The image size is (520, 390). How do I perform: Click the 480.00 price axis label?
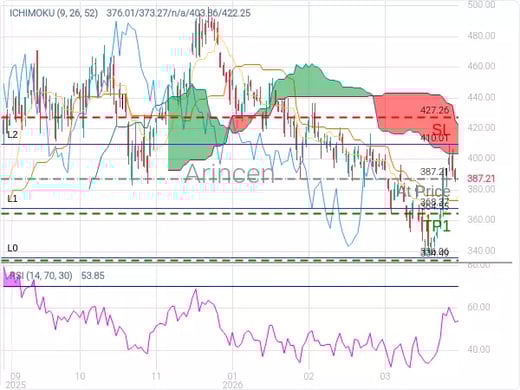click(481, 35)
